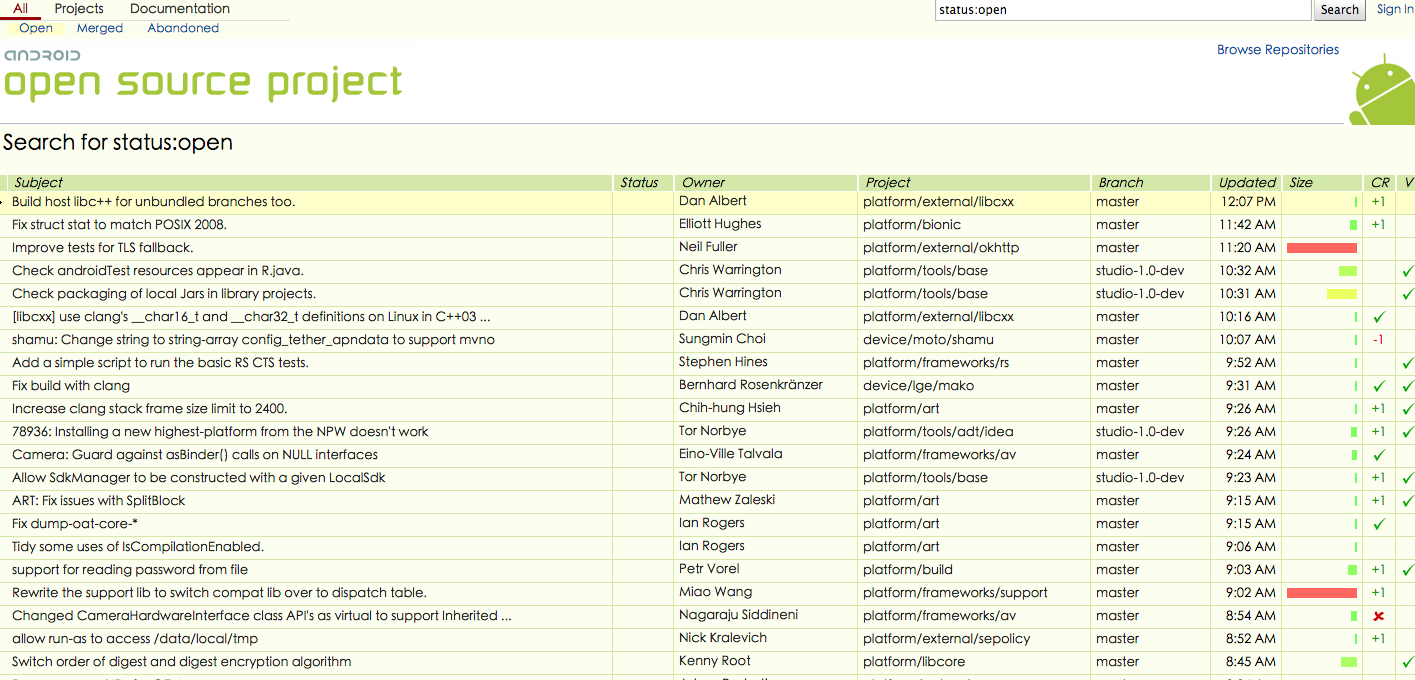
Task: Open 'ART: Fix issues with SplitBlock'
Action: 98,501
